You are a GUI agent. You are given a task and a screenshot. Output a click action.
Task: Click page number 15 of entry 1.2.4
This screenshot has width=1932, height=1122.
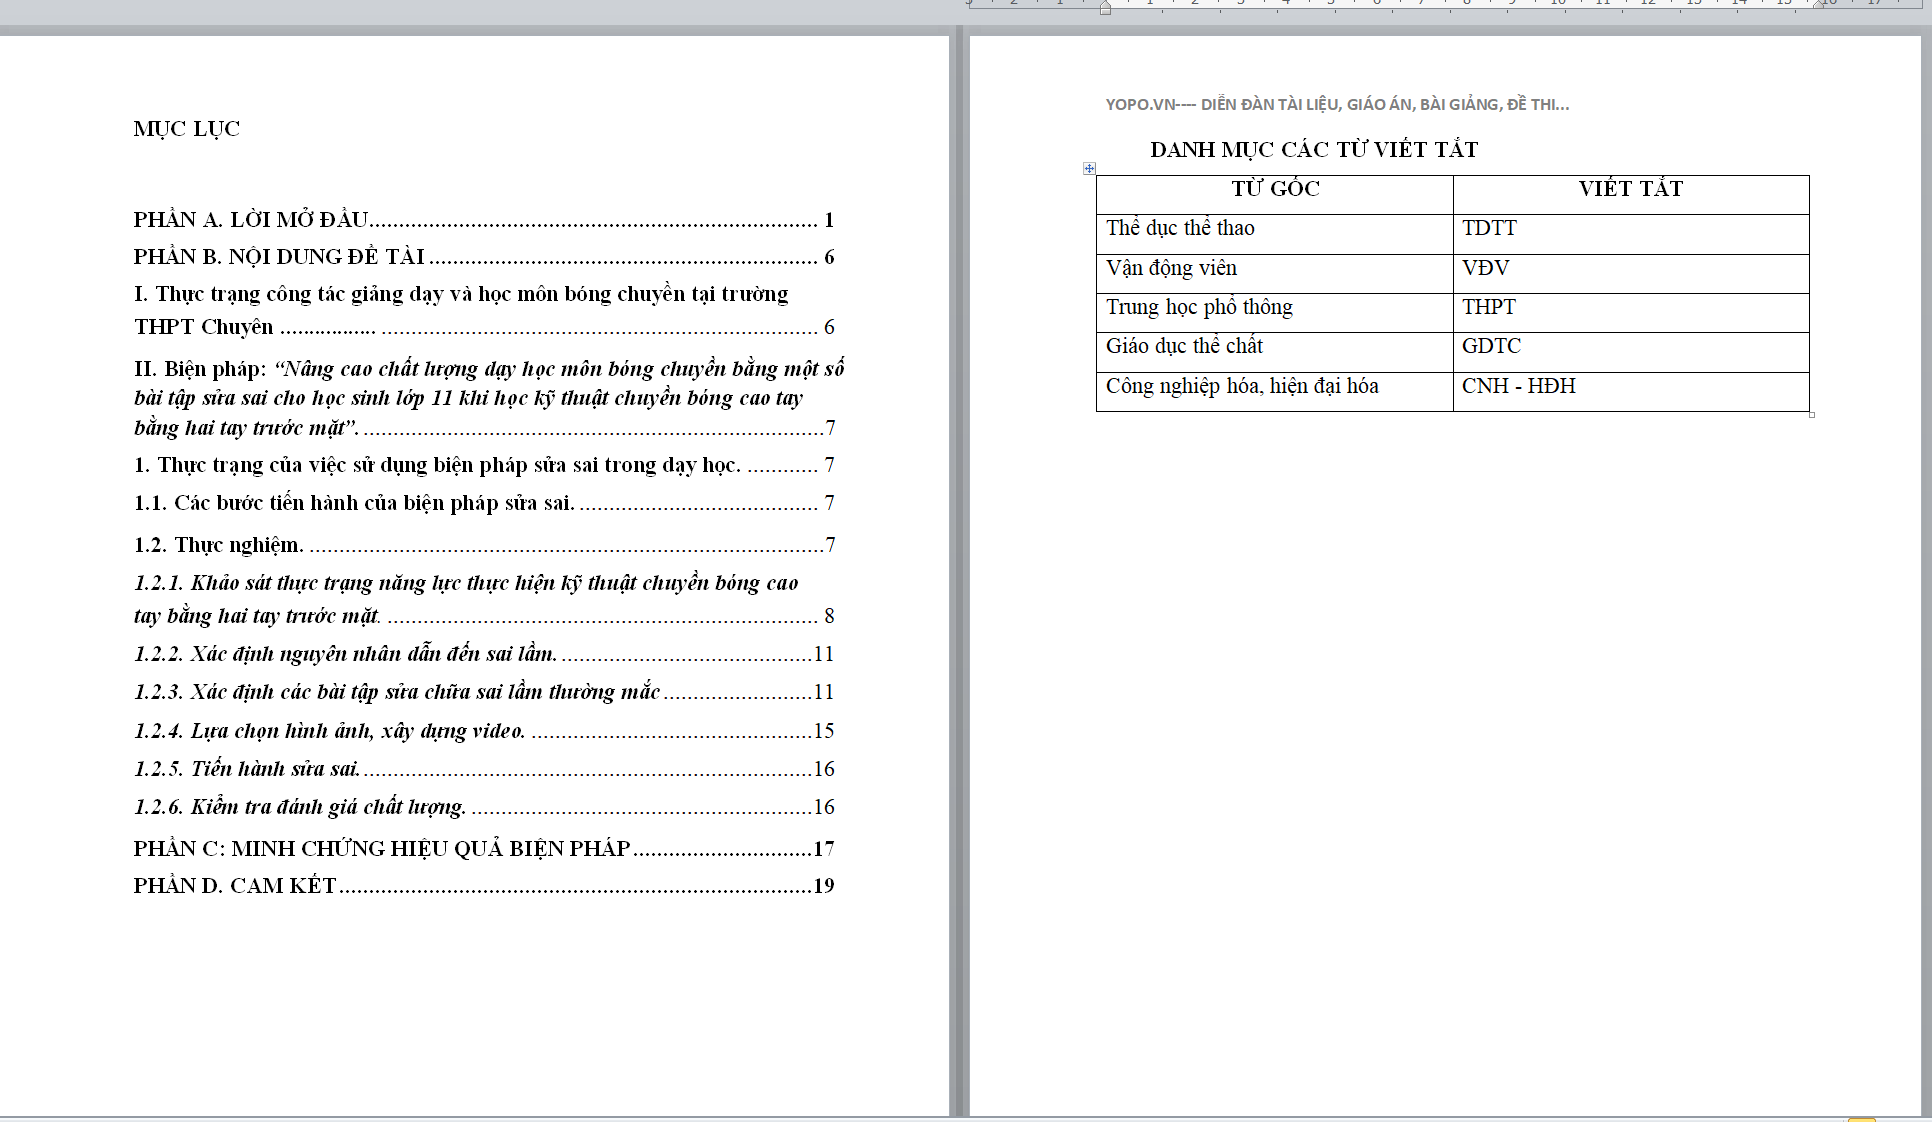(823, 731)
